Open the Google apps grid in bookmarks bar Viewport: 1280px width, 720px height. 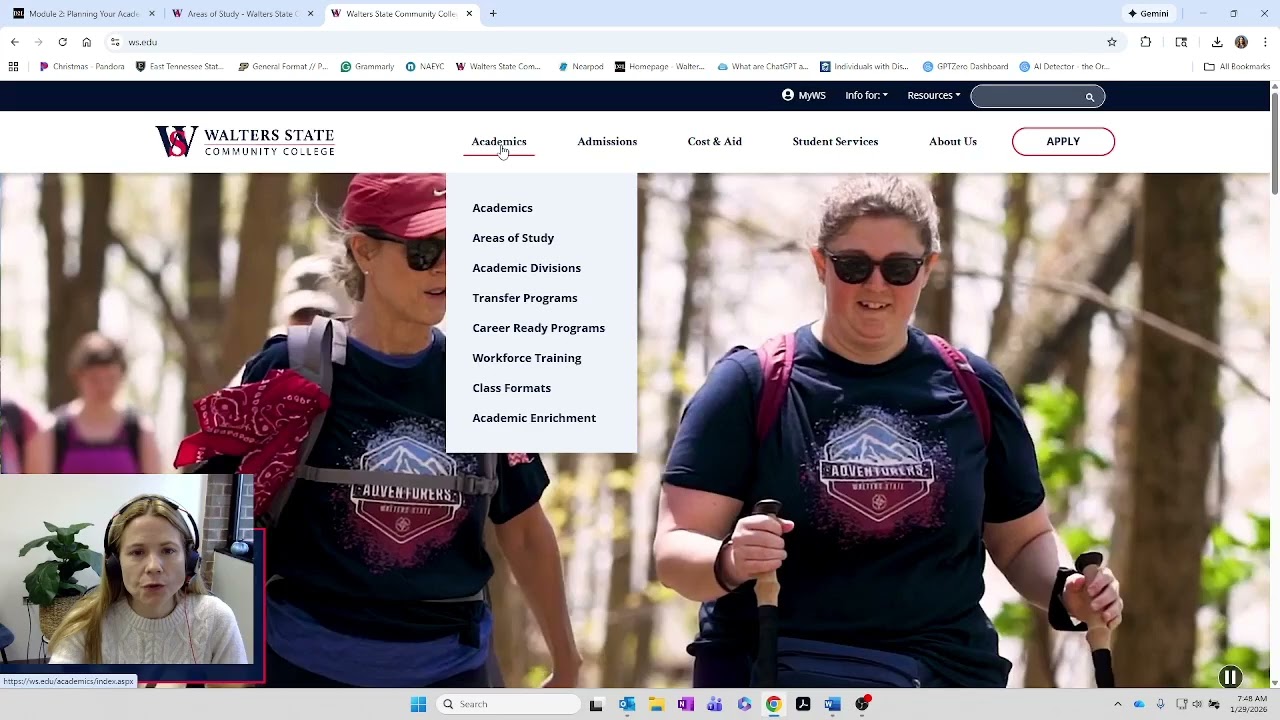click(x=13, y=67)
